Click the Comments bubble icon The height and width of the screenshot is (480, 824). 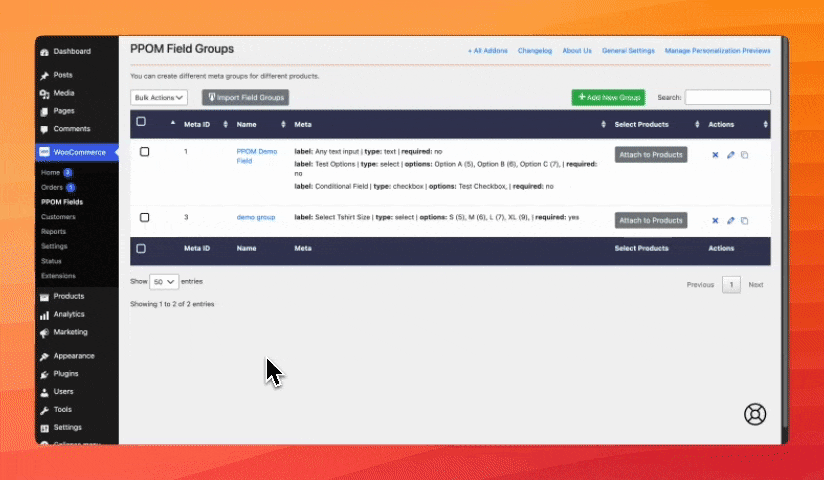coord(44,129)
